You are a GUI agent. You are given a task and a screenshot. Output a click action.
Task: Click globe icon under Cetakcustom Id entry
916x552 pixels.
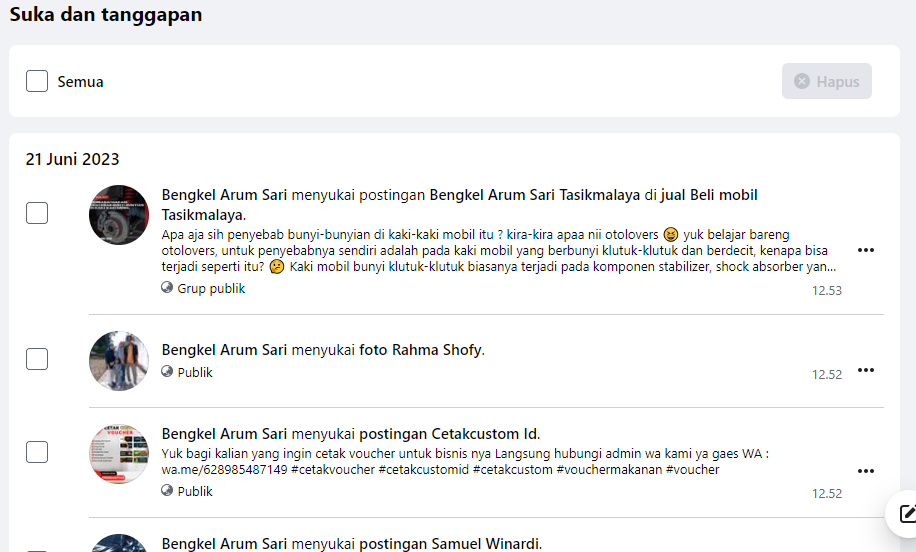pyautogui.click(x=167, y=490)
